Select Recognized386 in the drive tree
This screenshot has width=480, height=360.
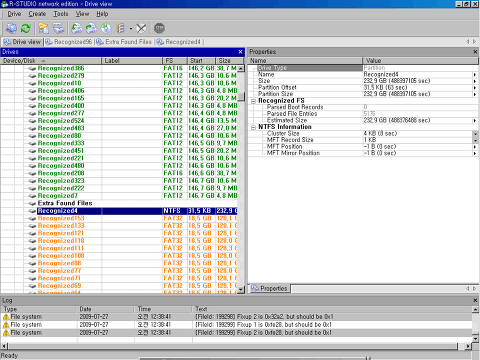coord(61,68)
